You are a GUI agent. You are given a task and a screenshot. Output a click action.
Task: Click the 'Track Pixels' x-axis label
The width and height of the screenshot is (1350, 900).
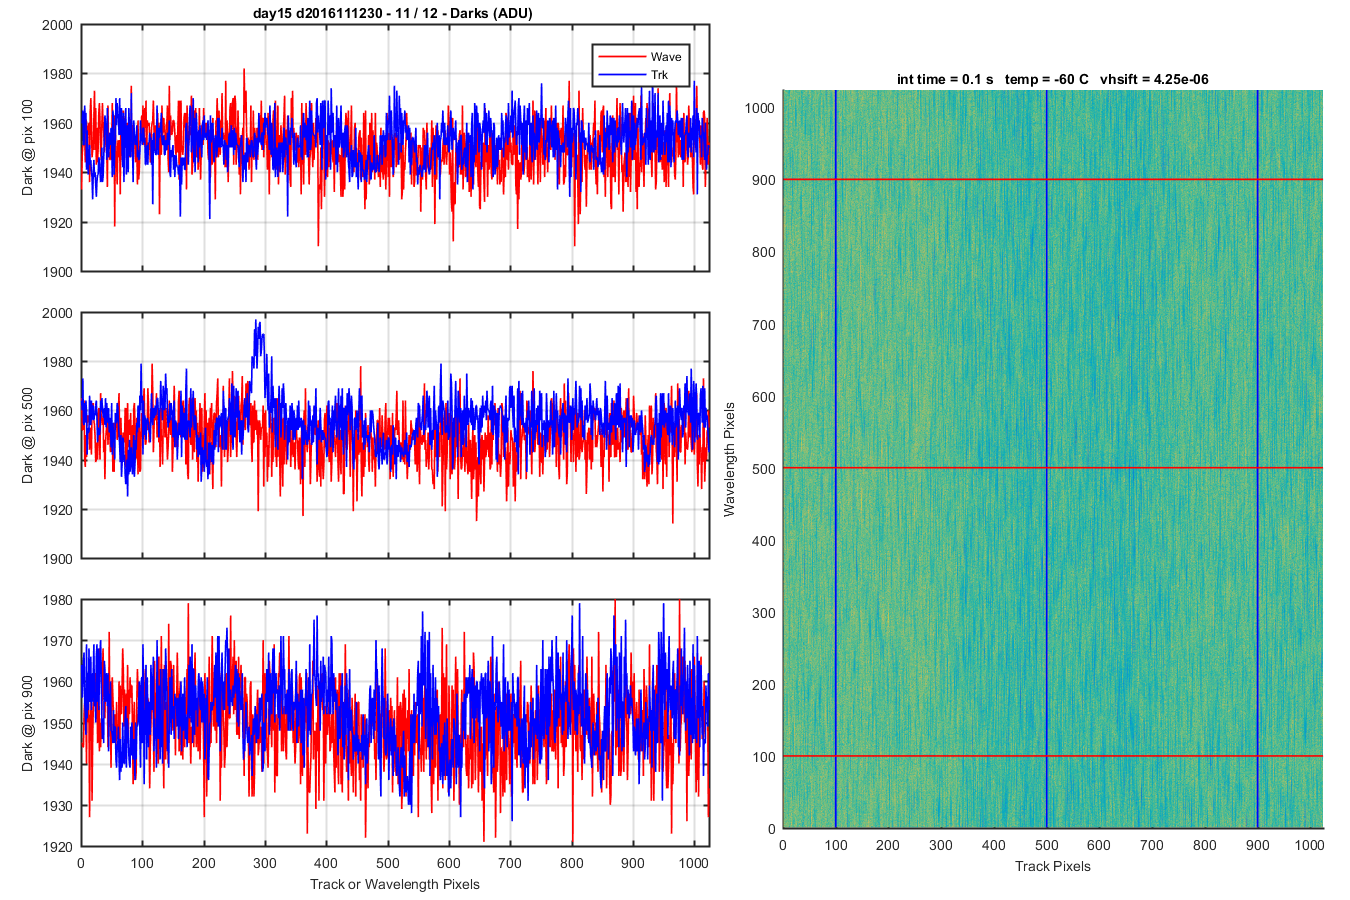pos(1053,866)
